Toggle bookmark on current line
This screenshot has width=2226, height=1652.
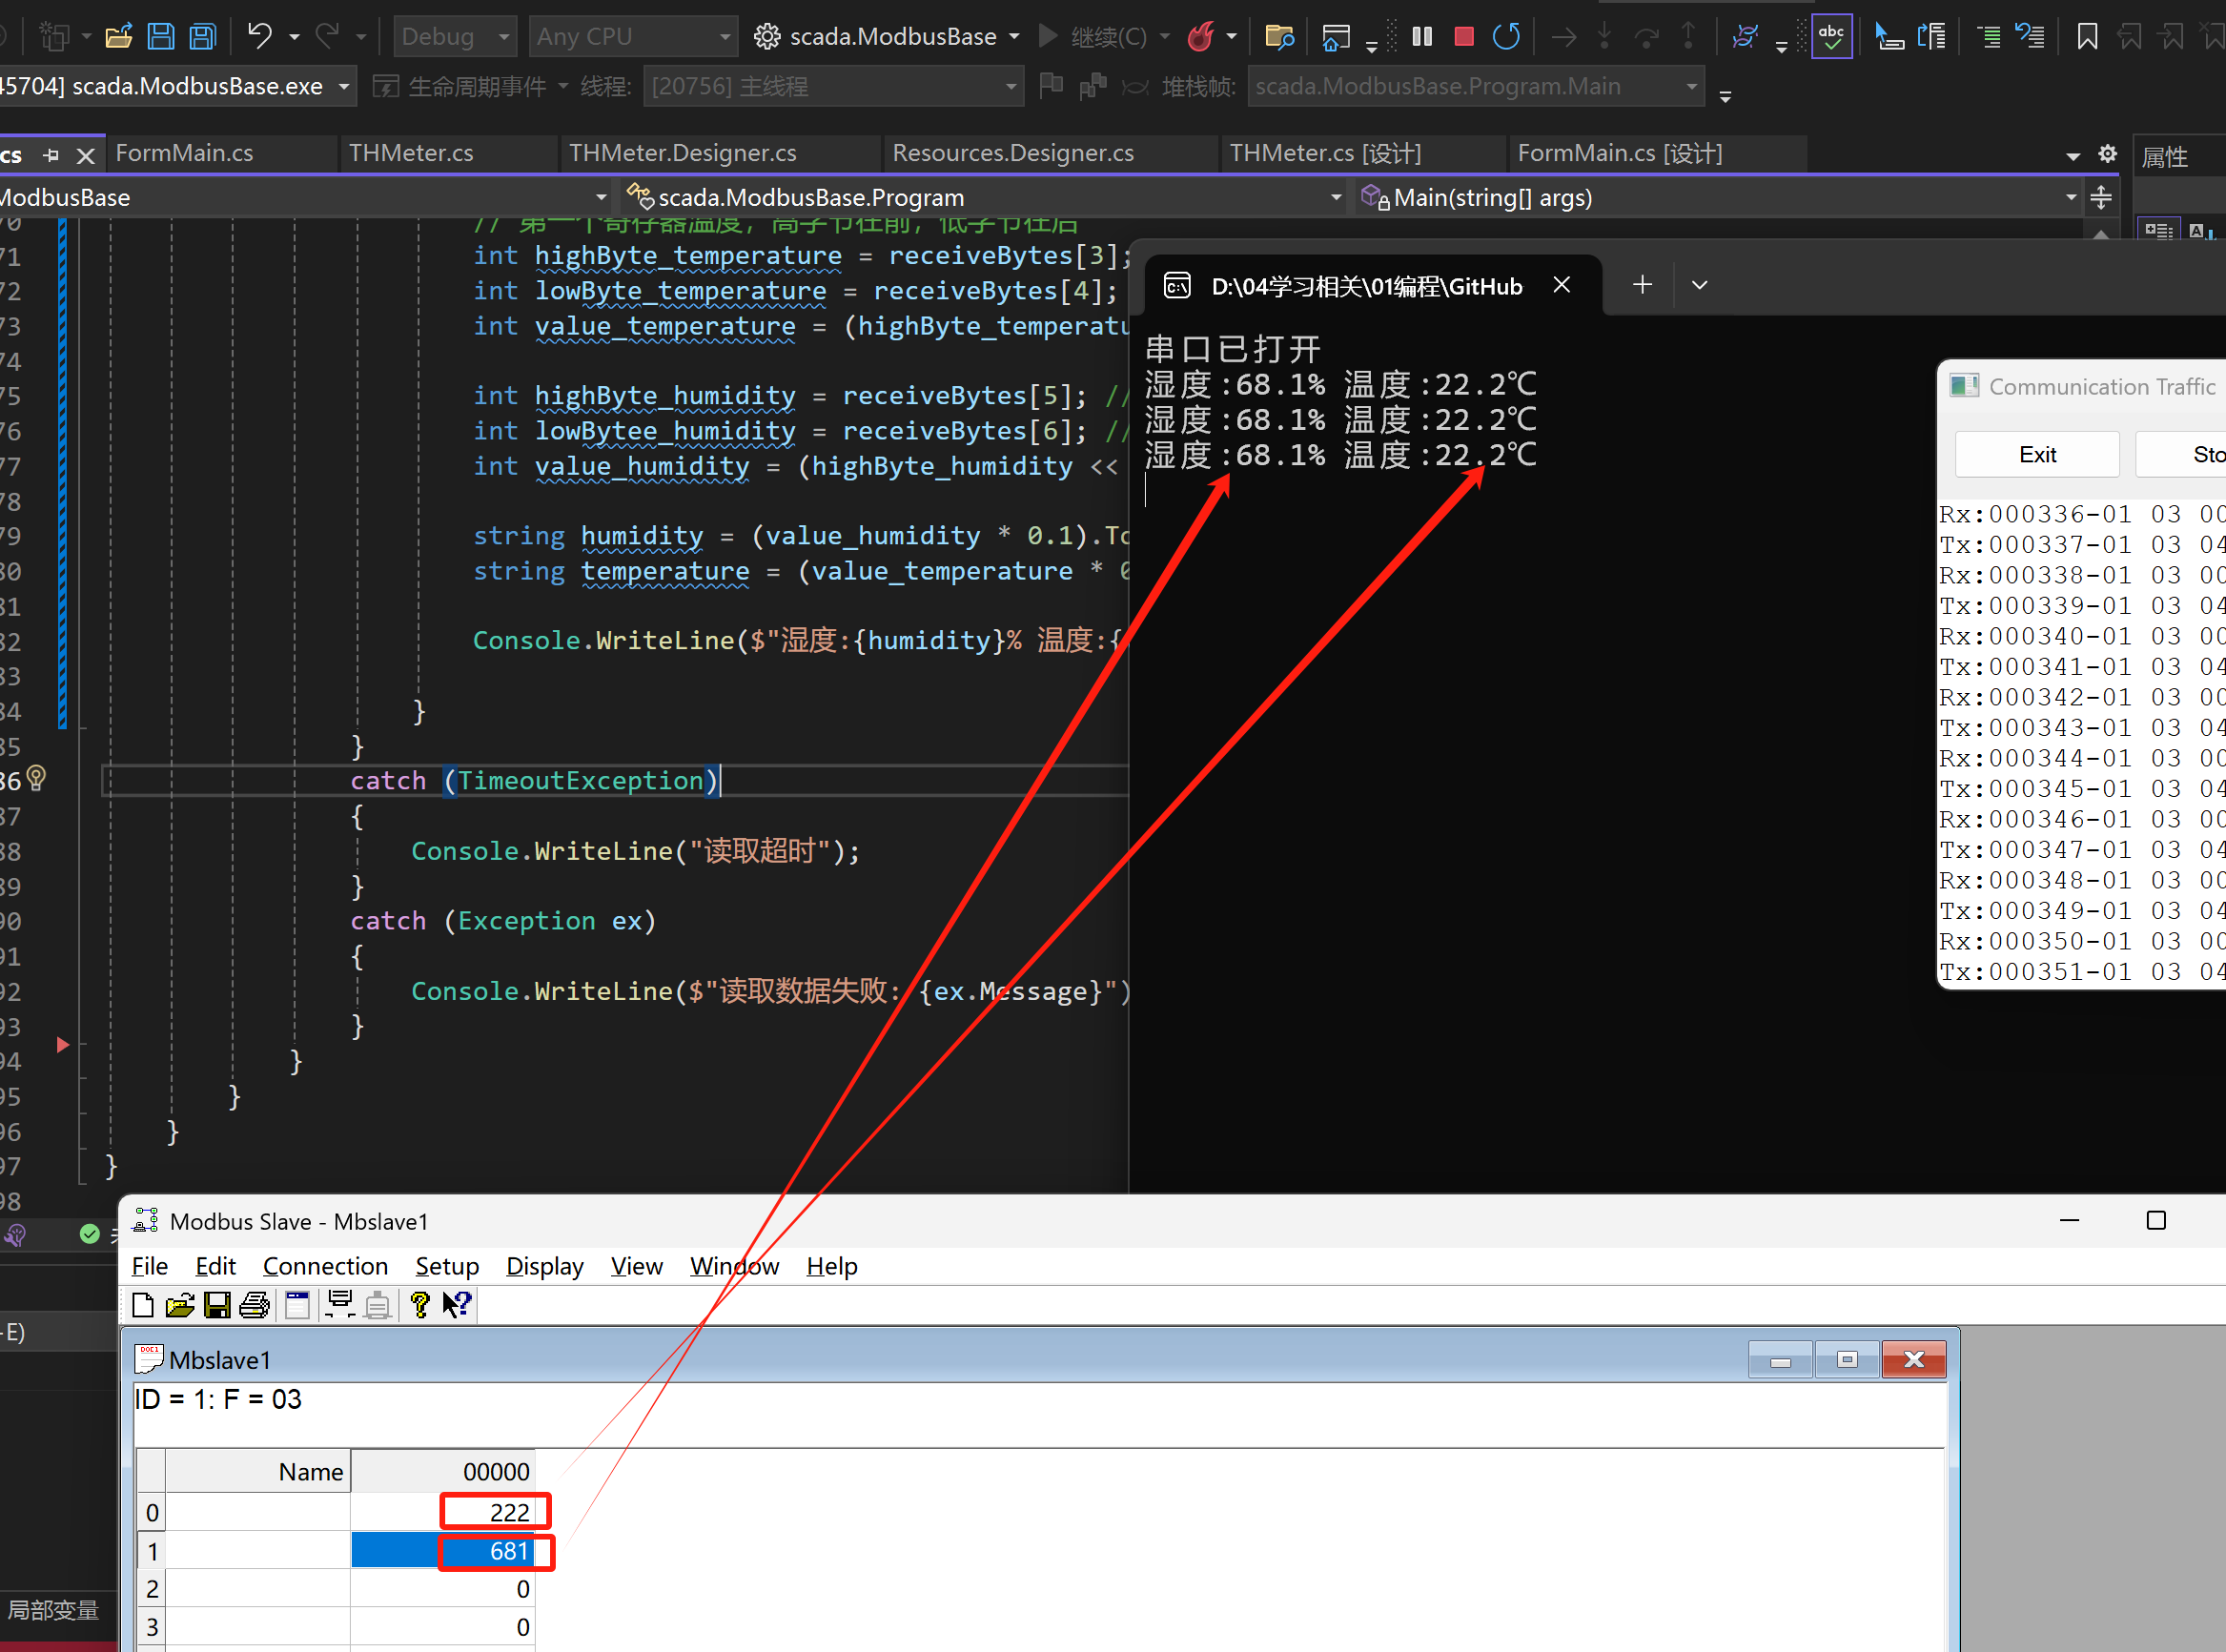2087,37
